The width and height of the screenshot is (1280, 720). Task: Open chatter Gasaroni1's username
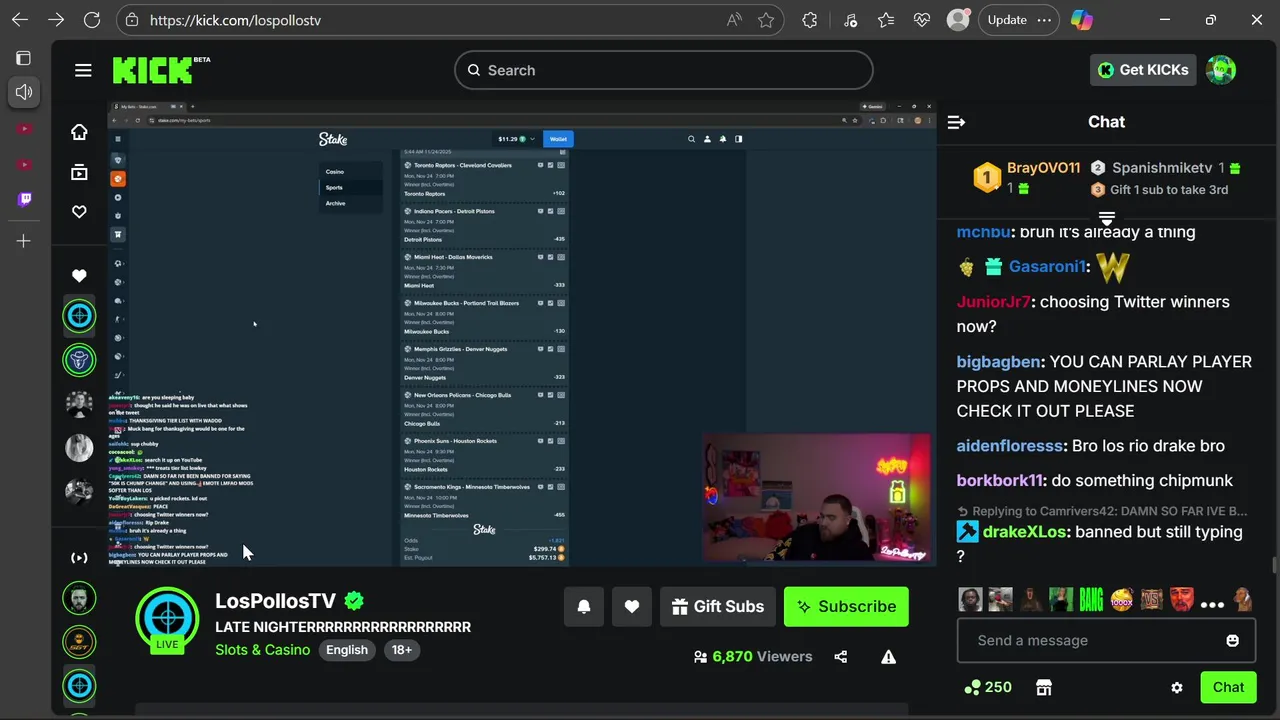pyautogui.click(x=1047, y=267)
